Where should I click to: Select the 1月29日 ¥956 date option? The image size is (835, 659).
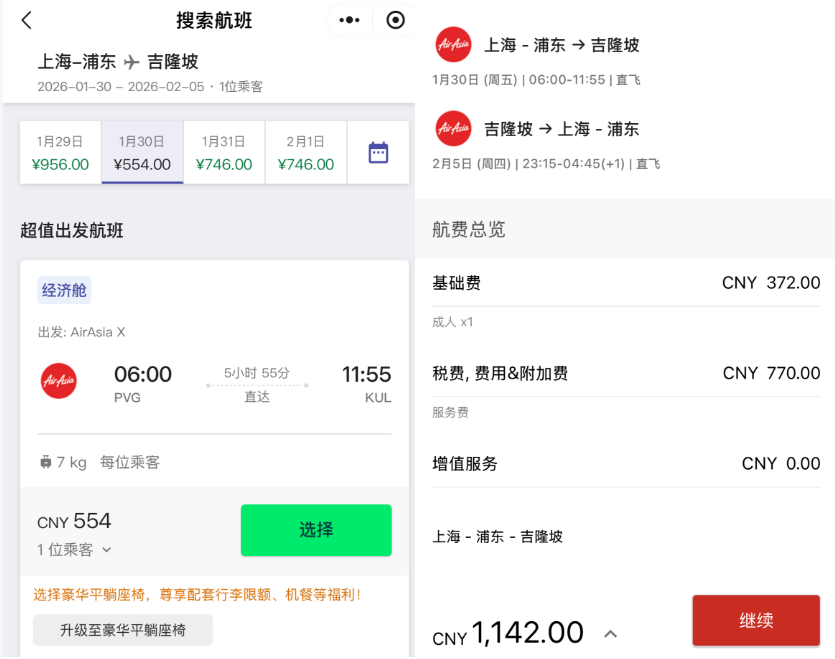(x=60, y=152)
